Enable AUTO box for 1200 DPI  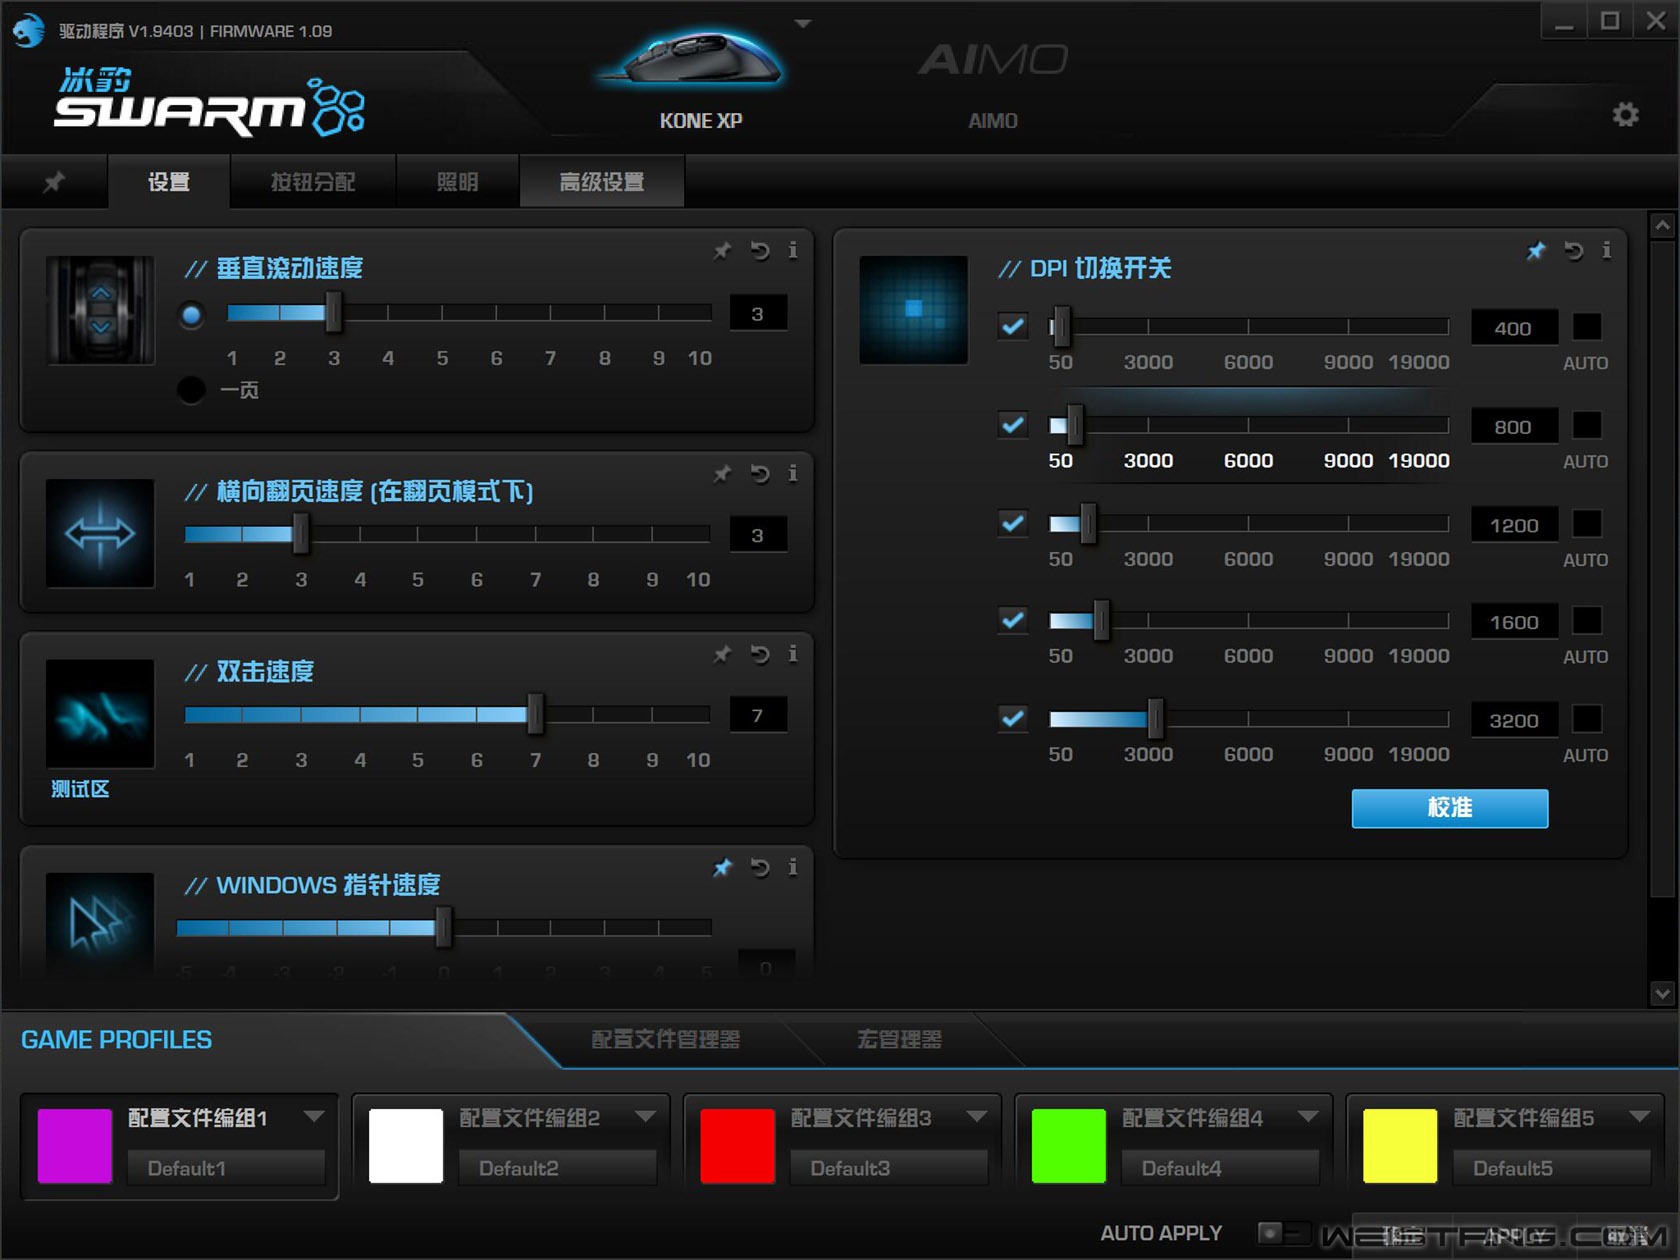pyautogui.click(x=1587, y=524)
